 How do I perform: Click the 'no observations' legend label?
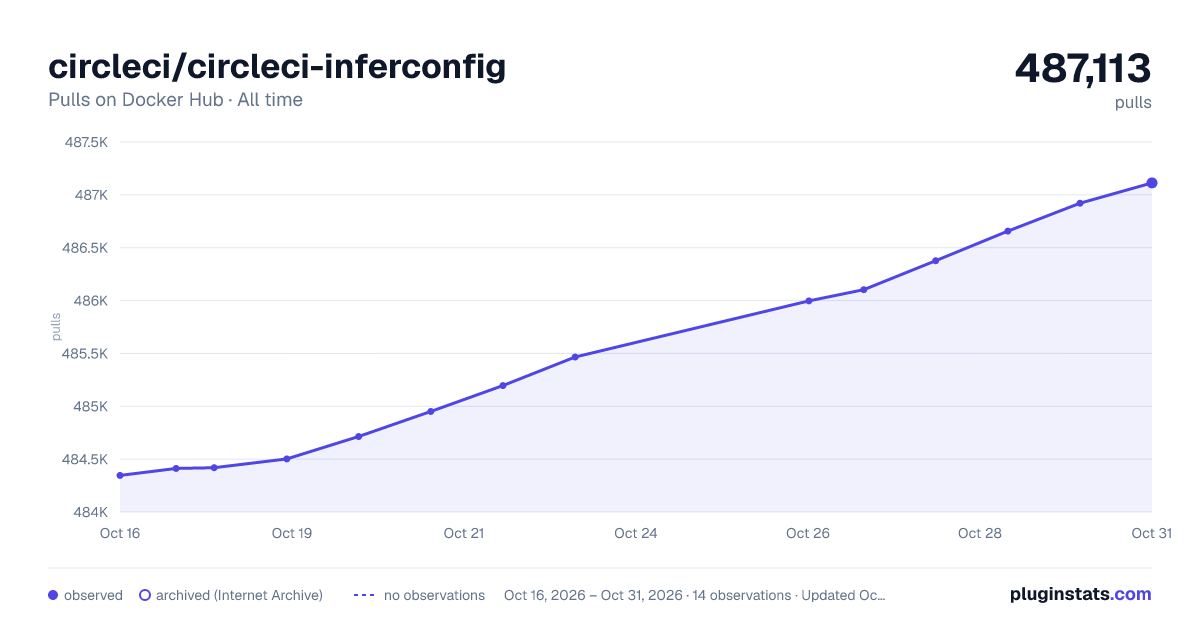click(x=434, y=595)
